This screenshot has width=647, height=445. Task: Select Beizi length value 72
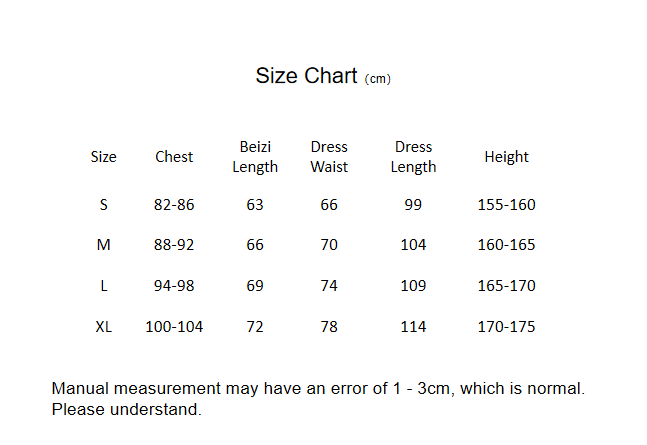click(x=255, y=327)
